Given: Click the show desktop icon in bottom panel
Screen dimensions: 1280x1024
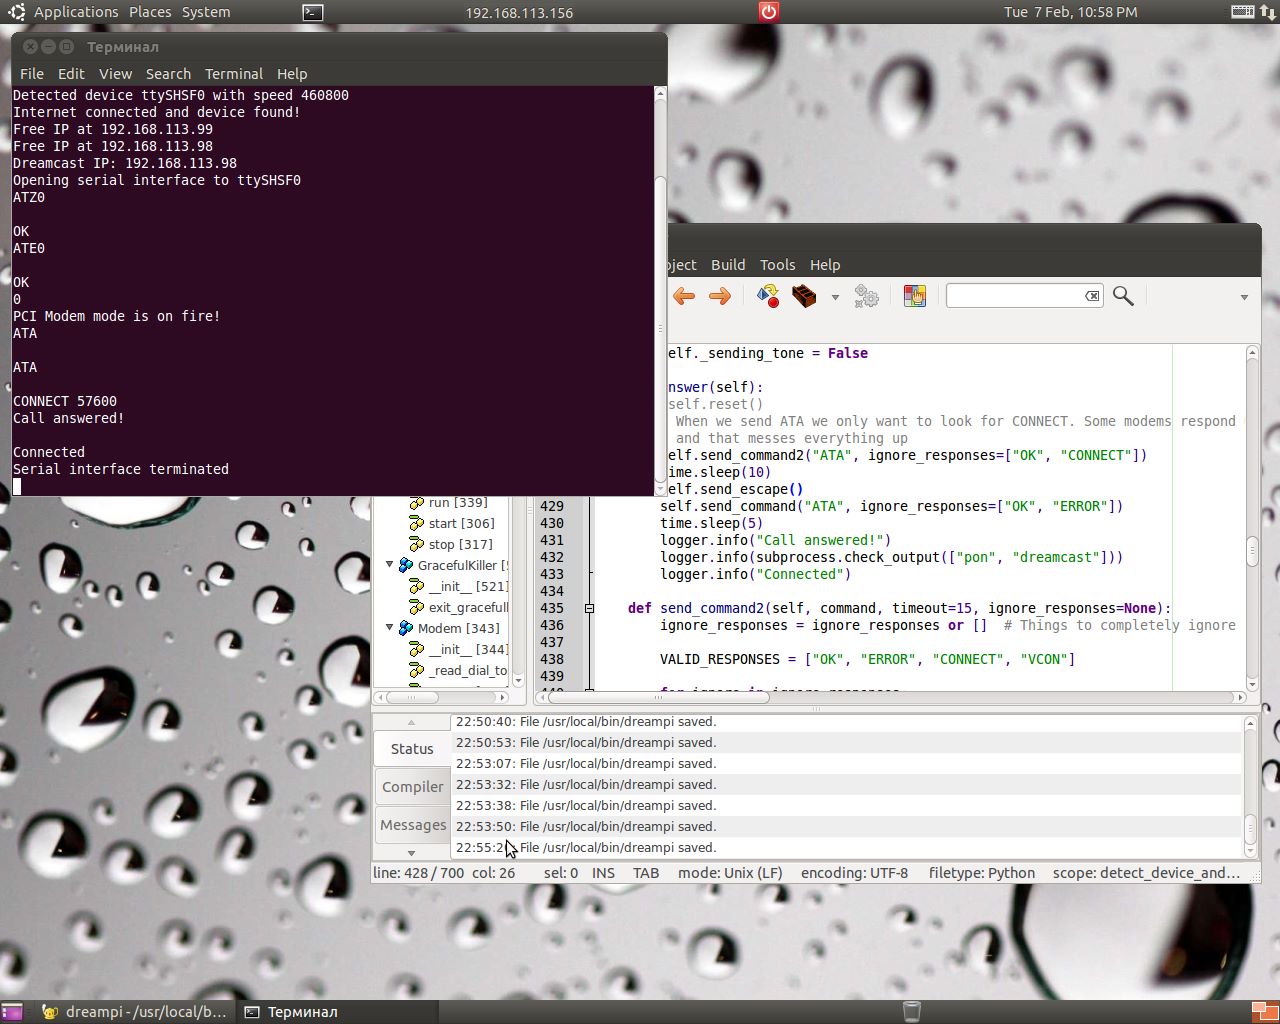Looking at the screenshot, I should pyautogui.click(x=11, y=1012).
